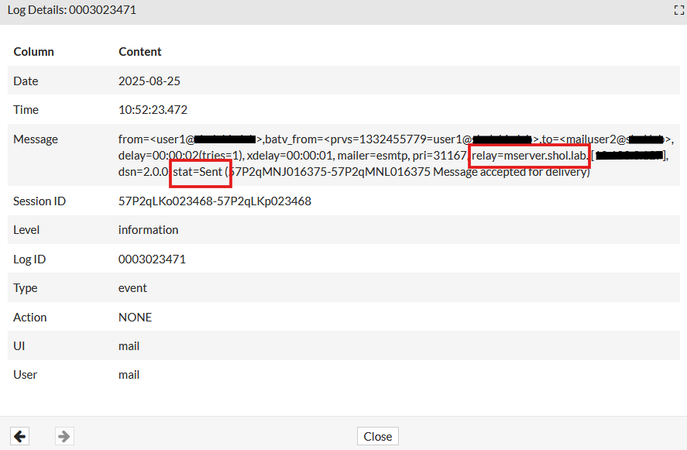Select the date value 2025-08-25
The width and height of the screenshot is (687, 450).
coord(149,80)
